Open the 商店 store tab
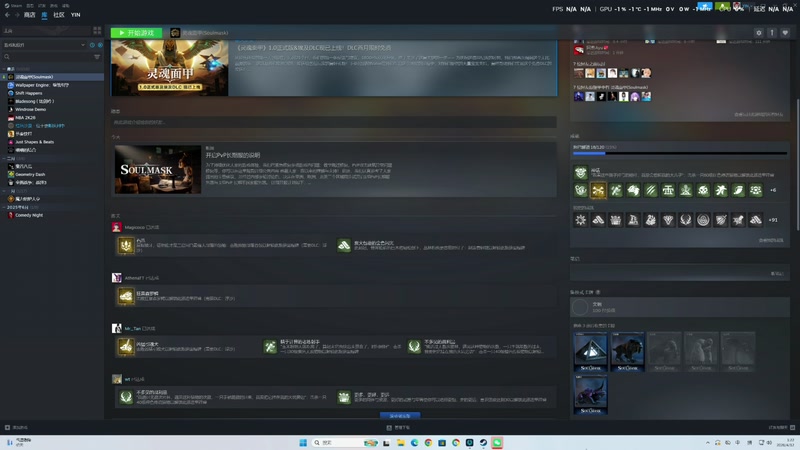 coord(30,15)
